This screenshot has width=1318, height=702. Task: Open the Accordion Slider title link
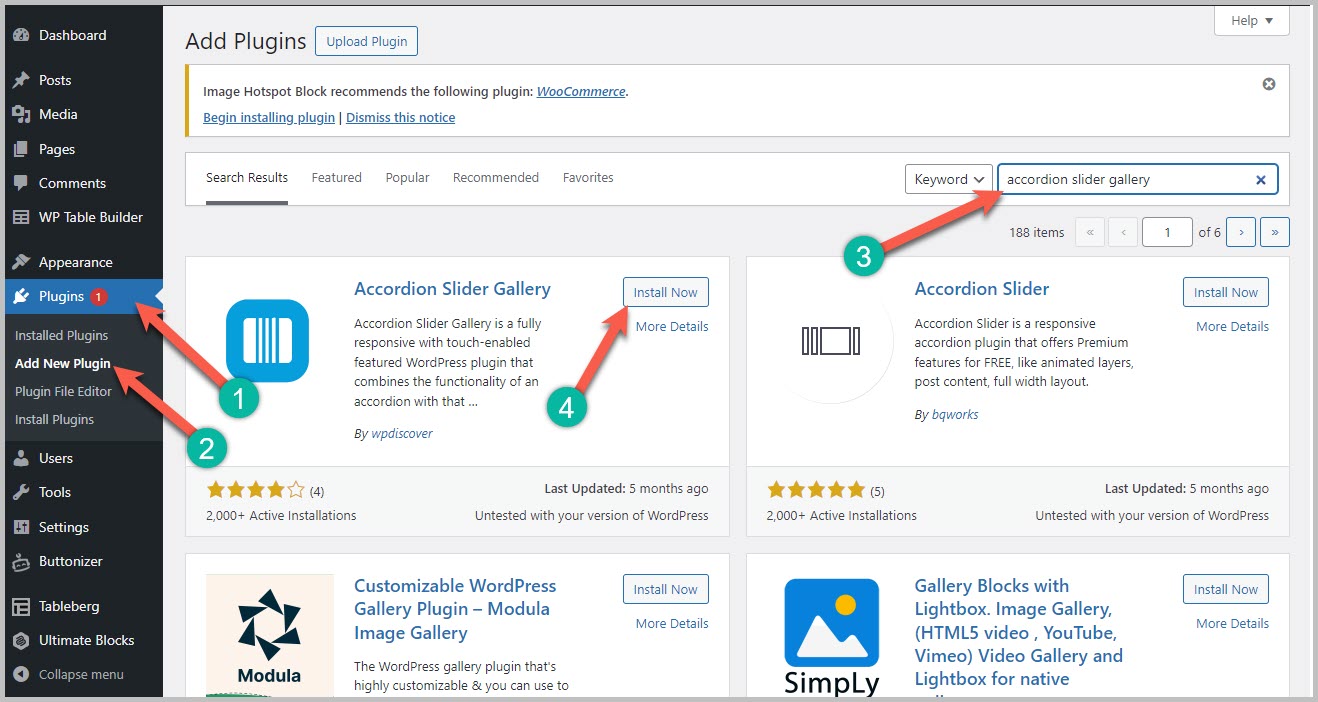pos(982,289)
